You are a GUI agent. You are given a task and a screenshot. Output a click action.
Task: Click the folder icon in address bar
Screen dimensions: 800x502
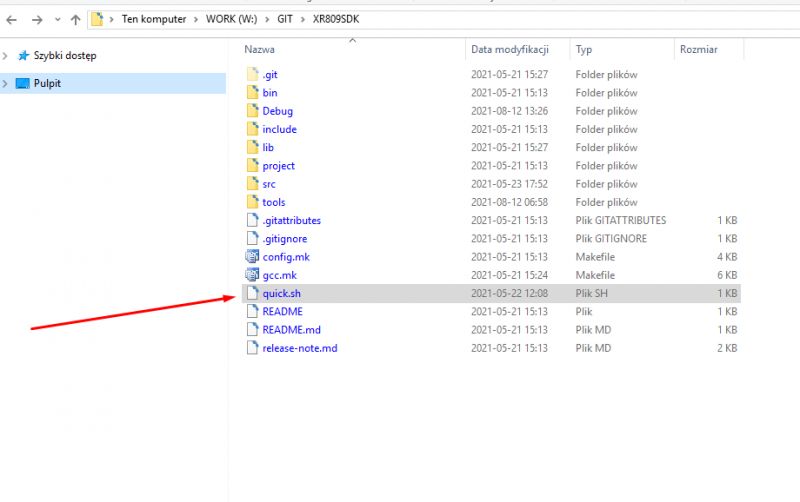point(97,19)
